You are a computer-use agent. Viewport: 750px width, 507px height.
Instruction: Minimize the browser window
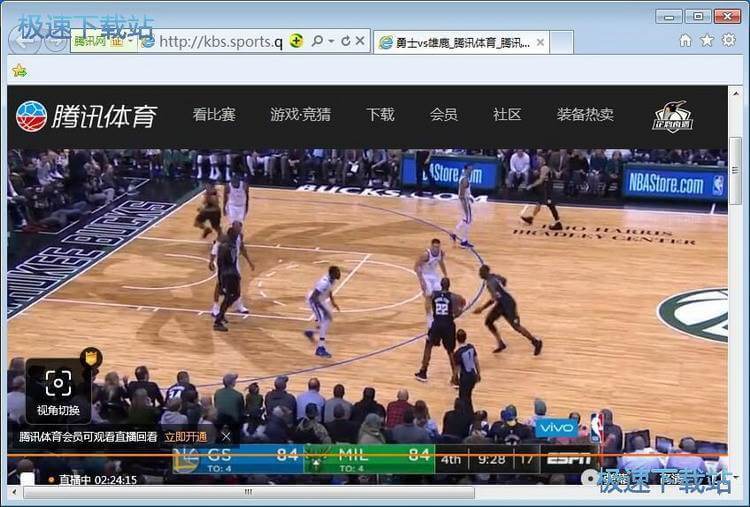pos(669,16)
